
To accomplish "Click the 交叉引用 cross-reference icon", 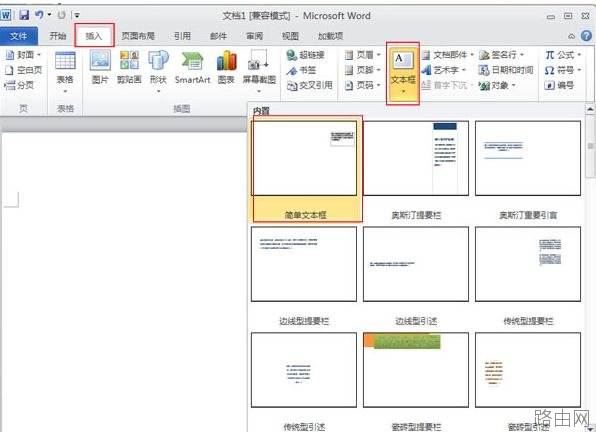I will click(x=309, y=85).
